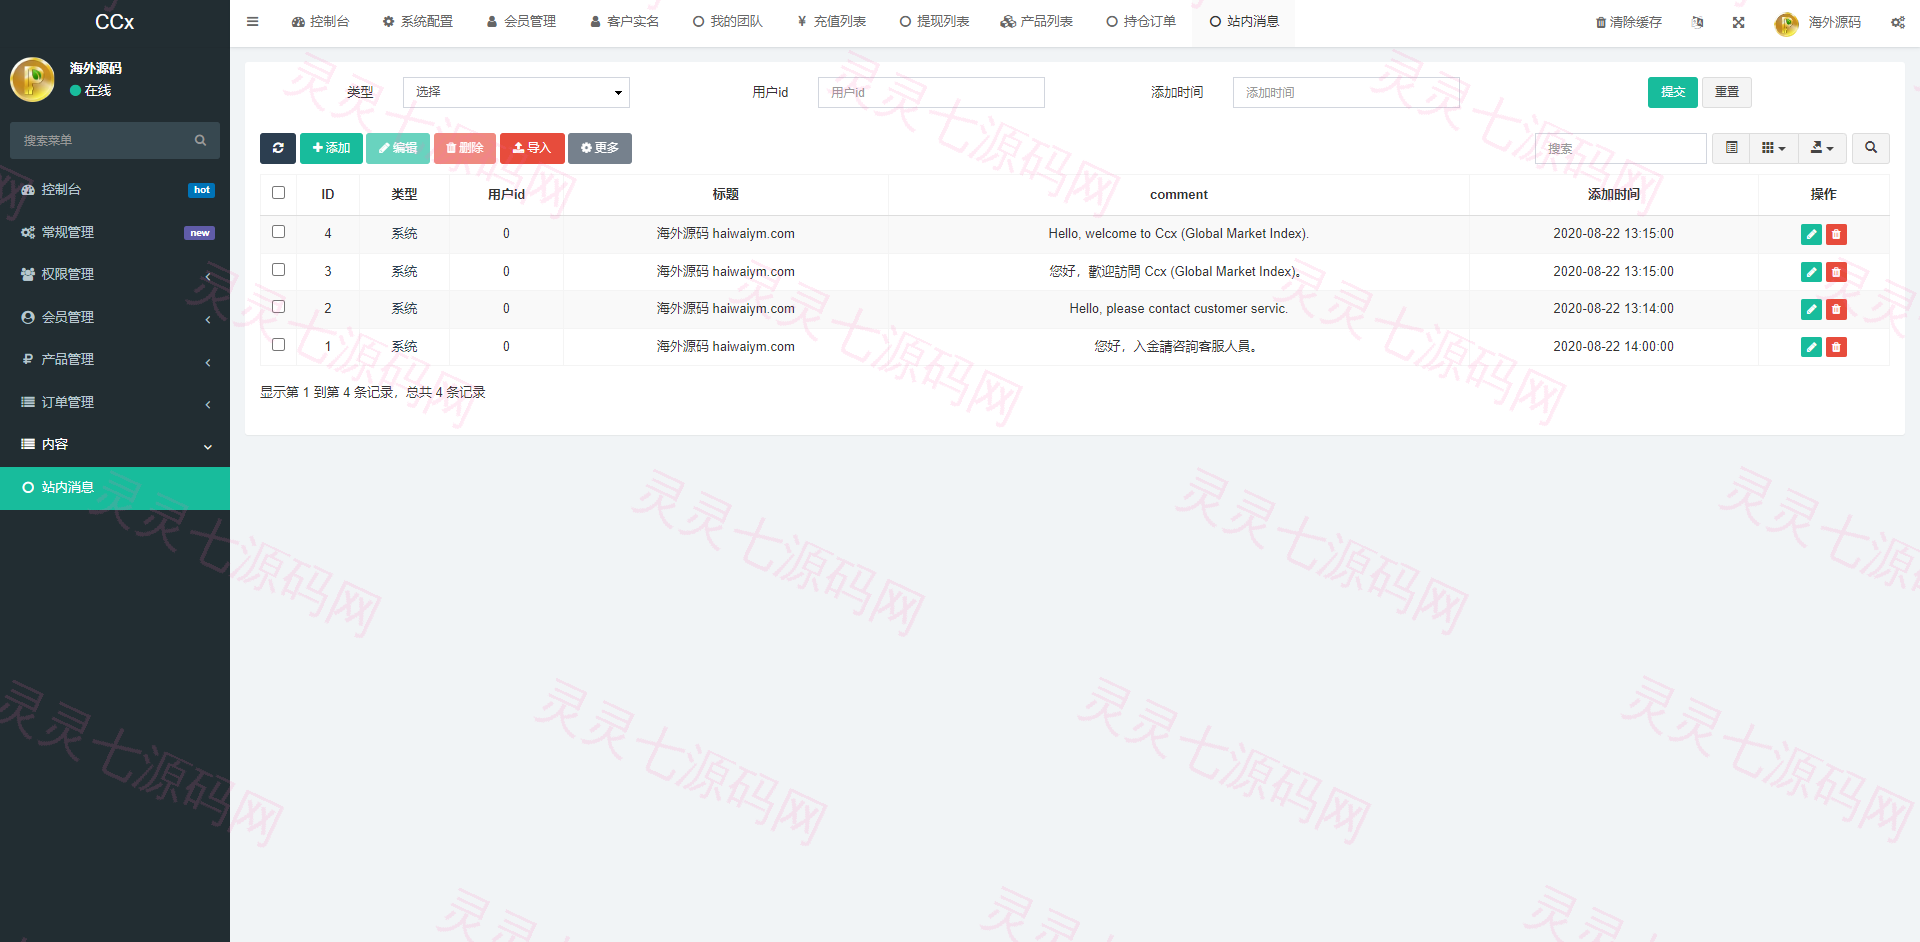Screen dimensions: 1920x942
Task: Delete row 4 with red trash icon
Action: (x=1836, y=234)
